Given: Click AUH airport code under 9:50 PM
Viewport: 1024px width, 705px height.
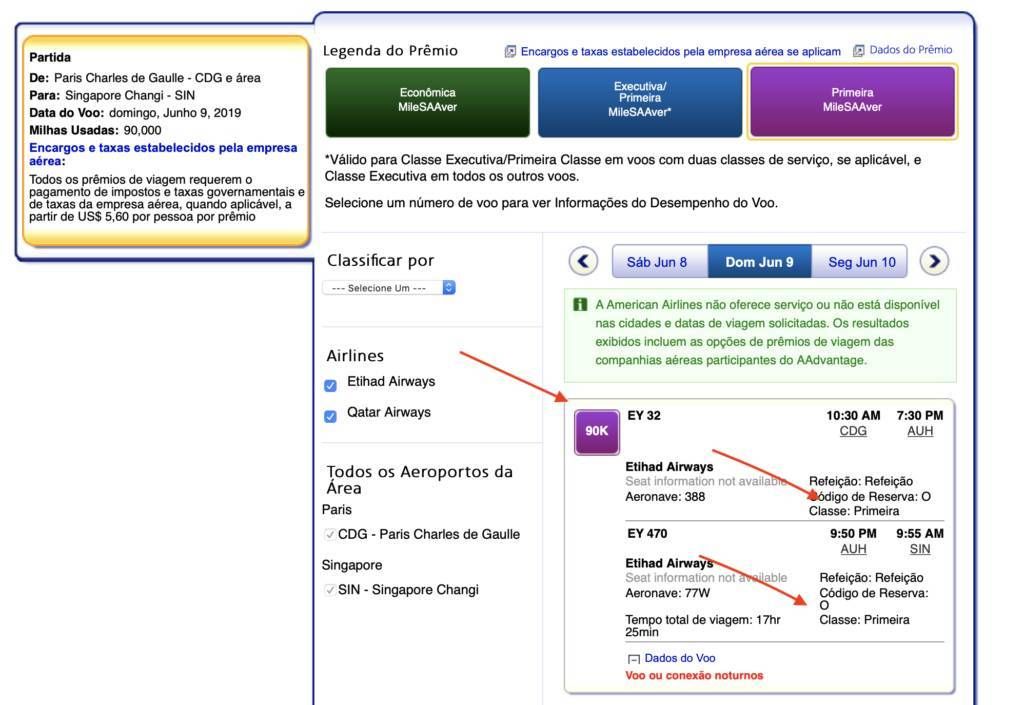Looking at the screenshot, I should (854, 550).
